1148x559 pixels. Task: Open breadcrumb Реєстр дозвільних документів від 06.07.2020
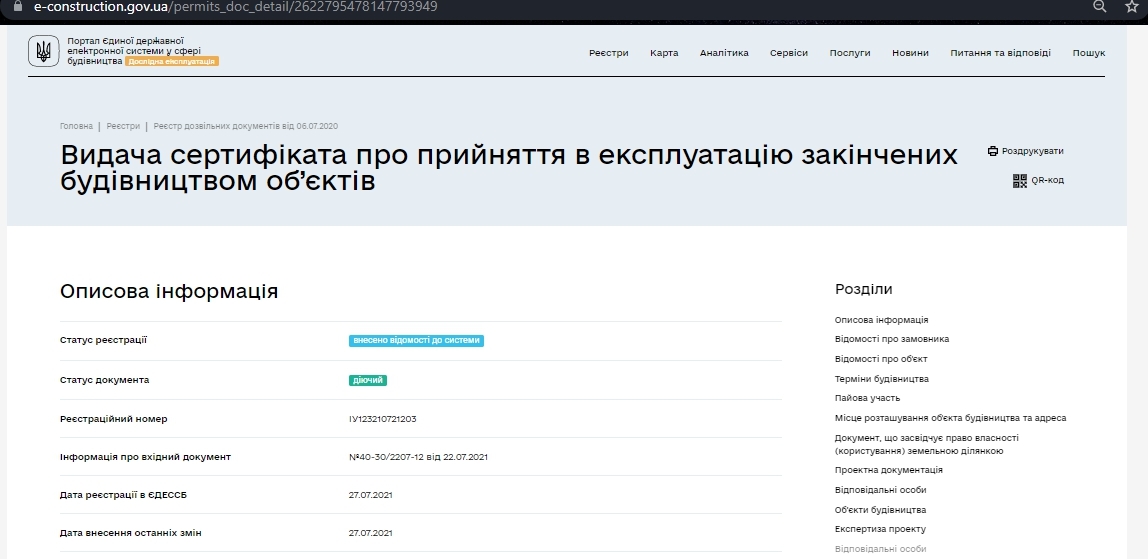(x=245, y=126)
